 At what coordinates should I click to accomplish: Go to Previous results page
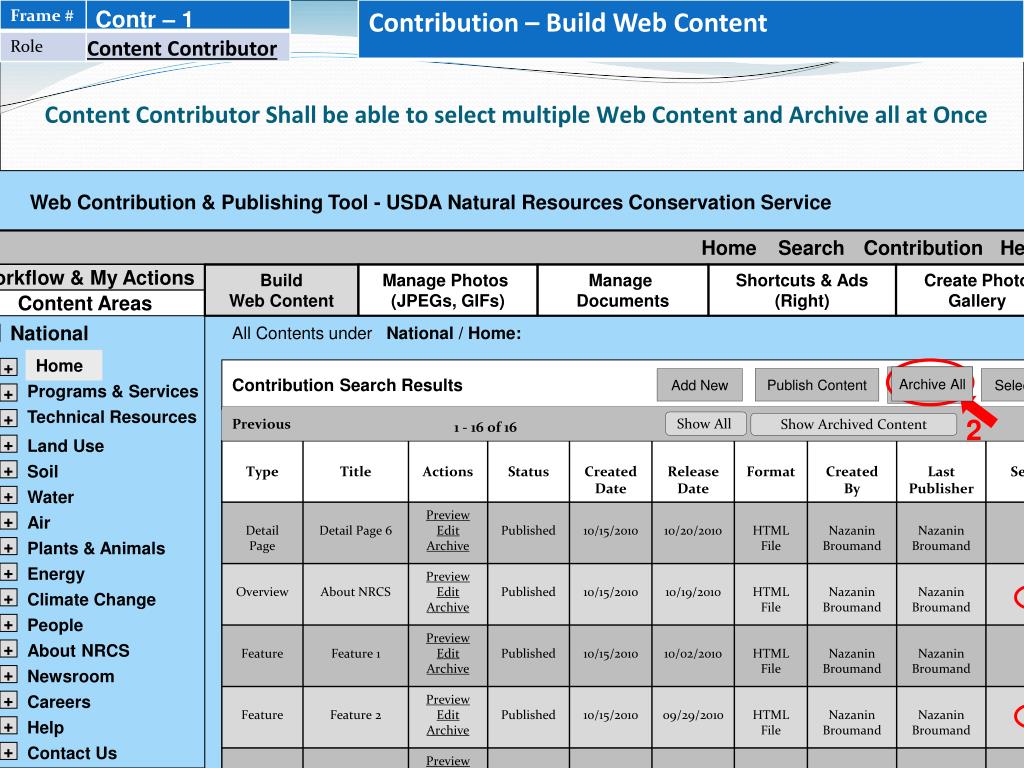(261, 424)
